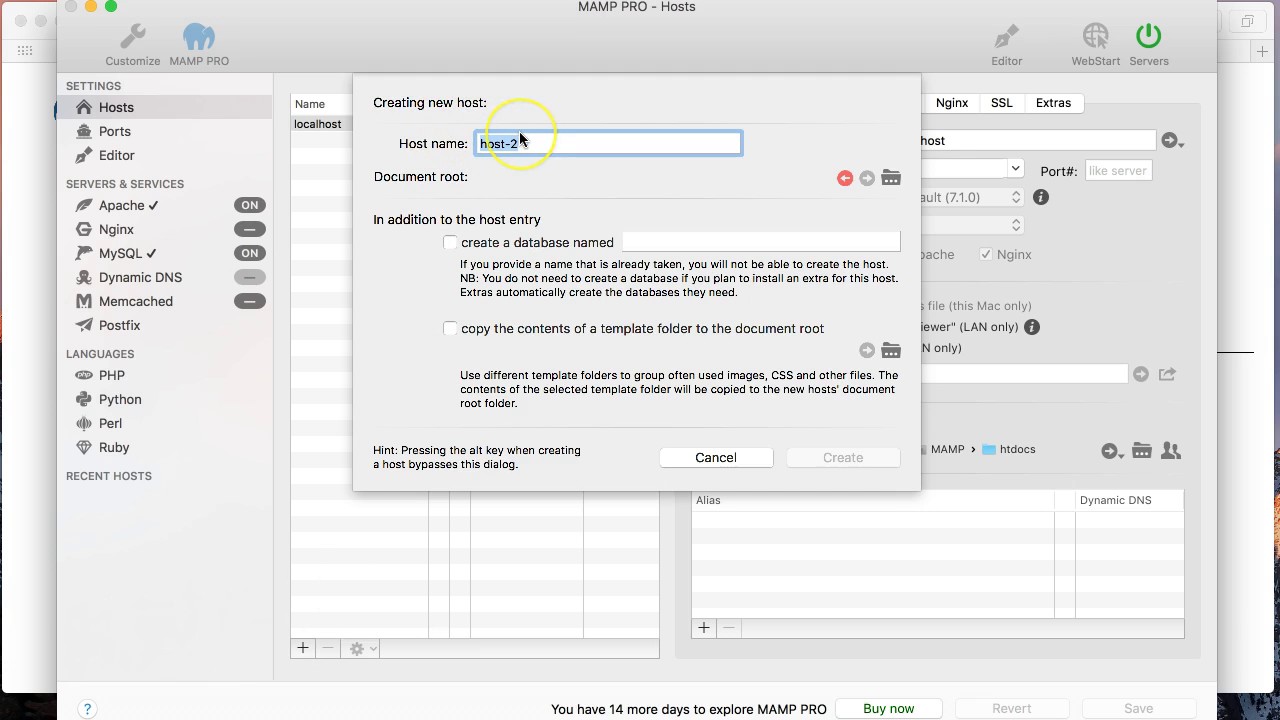Click the database name input field
The image size is (1280, 720).
pyautogui.click(x=761, y=242)
